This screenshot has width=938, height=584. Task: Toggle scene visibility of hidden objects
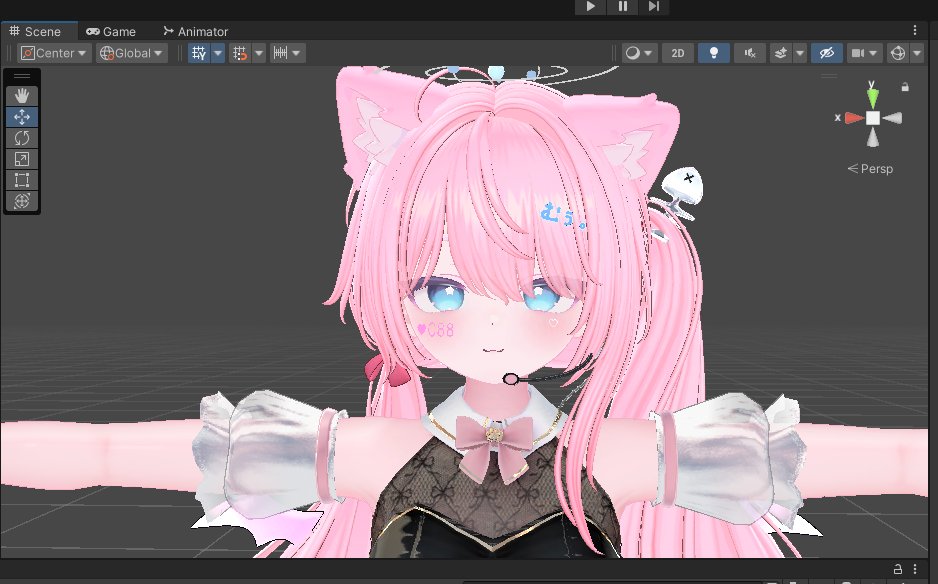(827, 53)
